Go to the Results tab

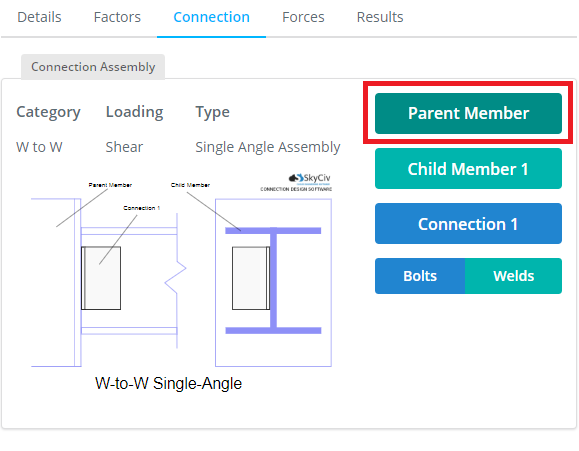[x=380, y=17]
